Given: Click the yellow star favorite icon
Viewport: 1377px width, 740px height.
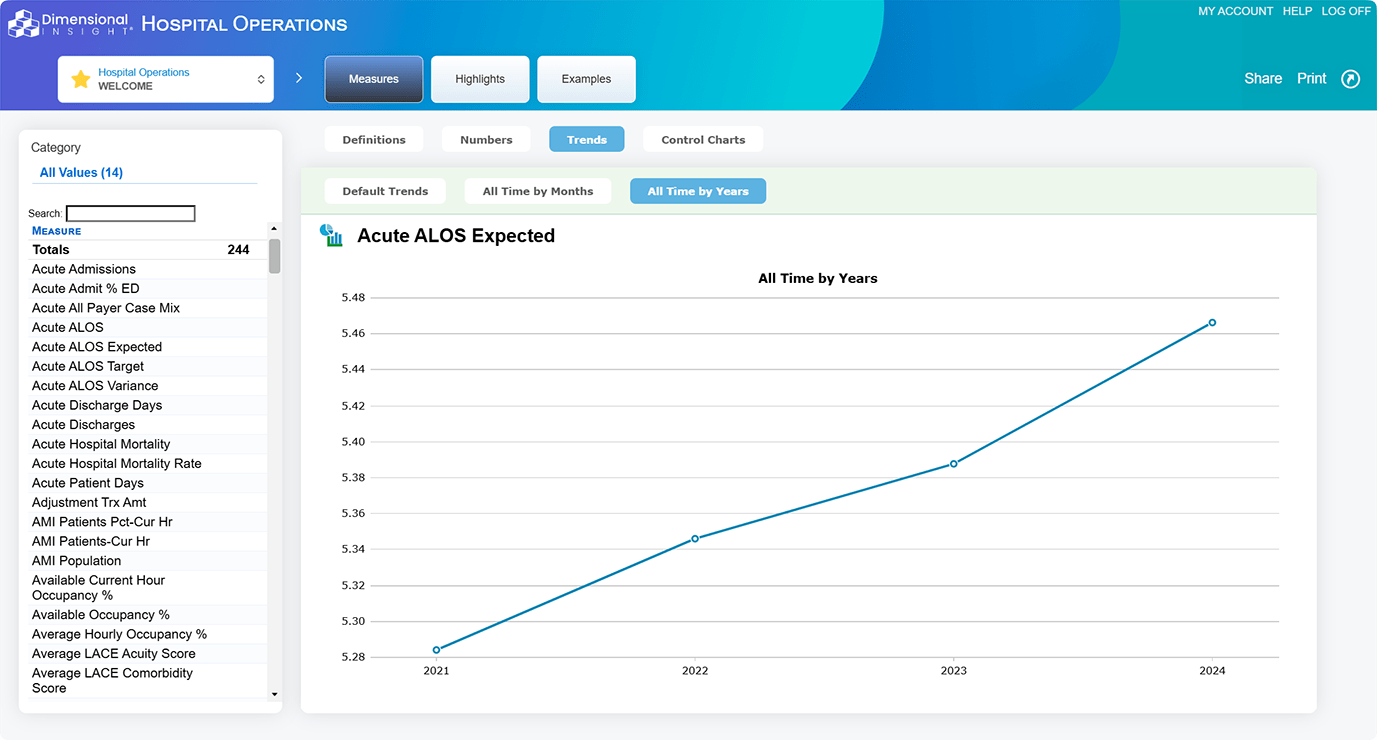Looking at the screenshot, I should (81, 79).
